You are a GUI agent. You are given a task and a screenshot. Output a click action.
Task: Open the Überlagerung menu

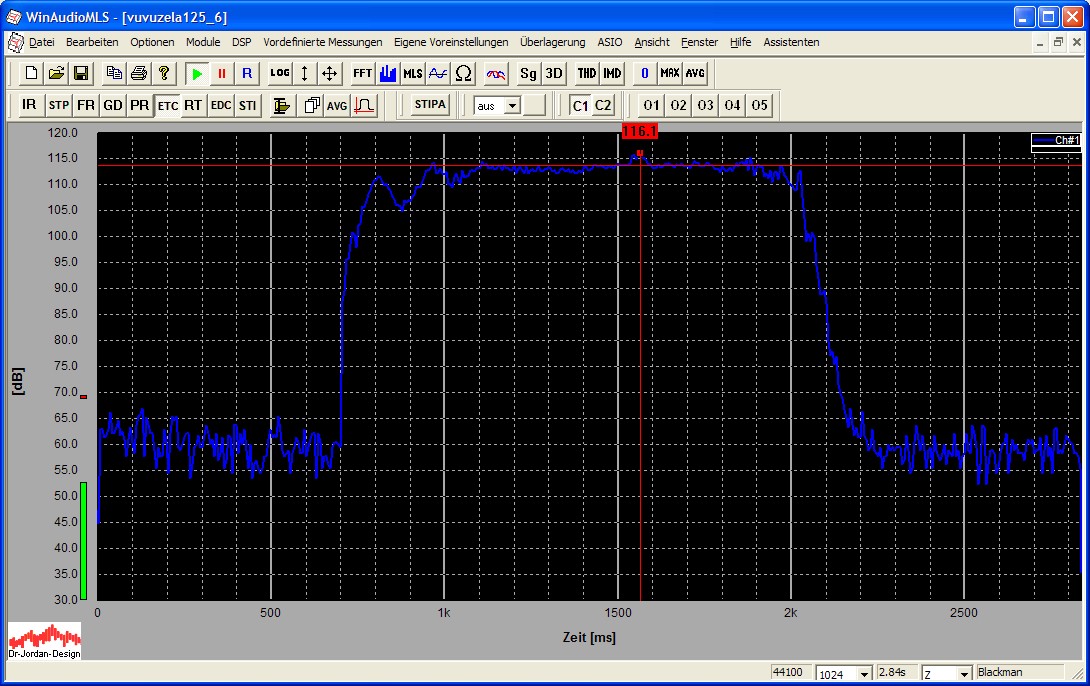[x=552, y=42]
